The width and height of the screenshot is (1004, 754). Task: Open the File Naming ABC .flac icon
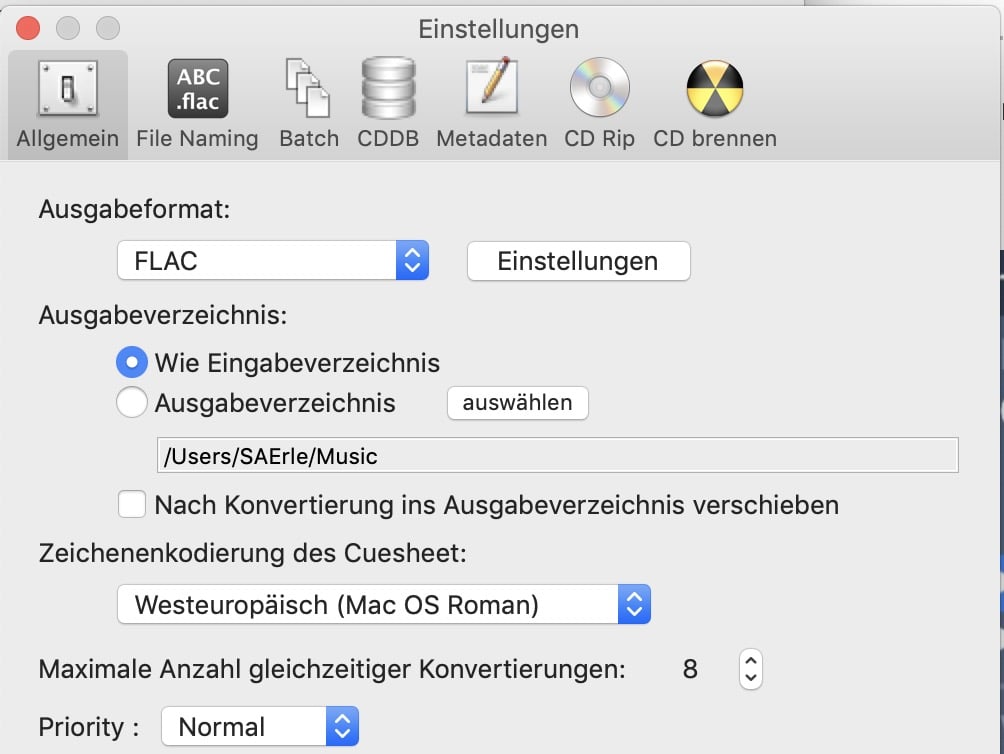click(198, 88)
